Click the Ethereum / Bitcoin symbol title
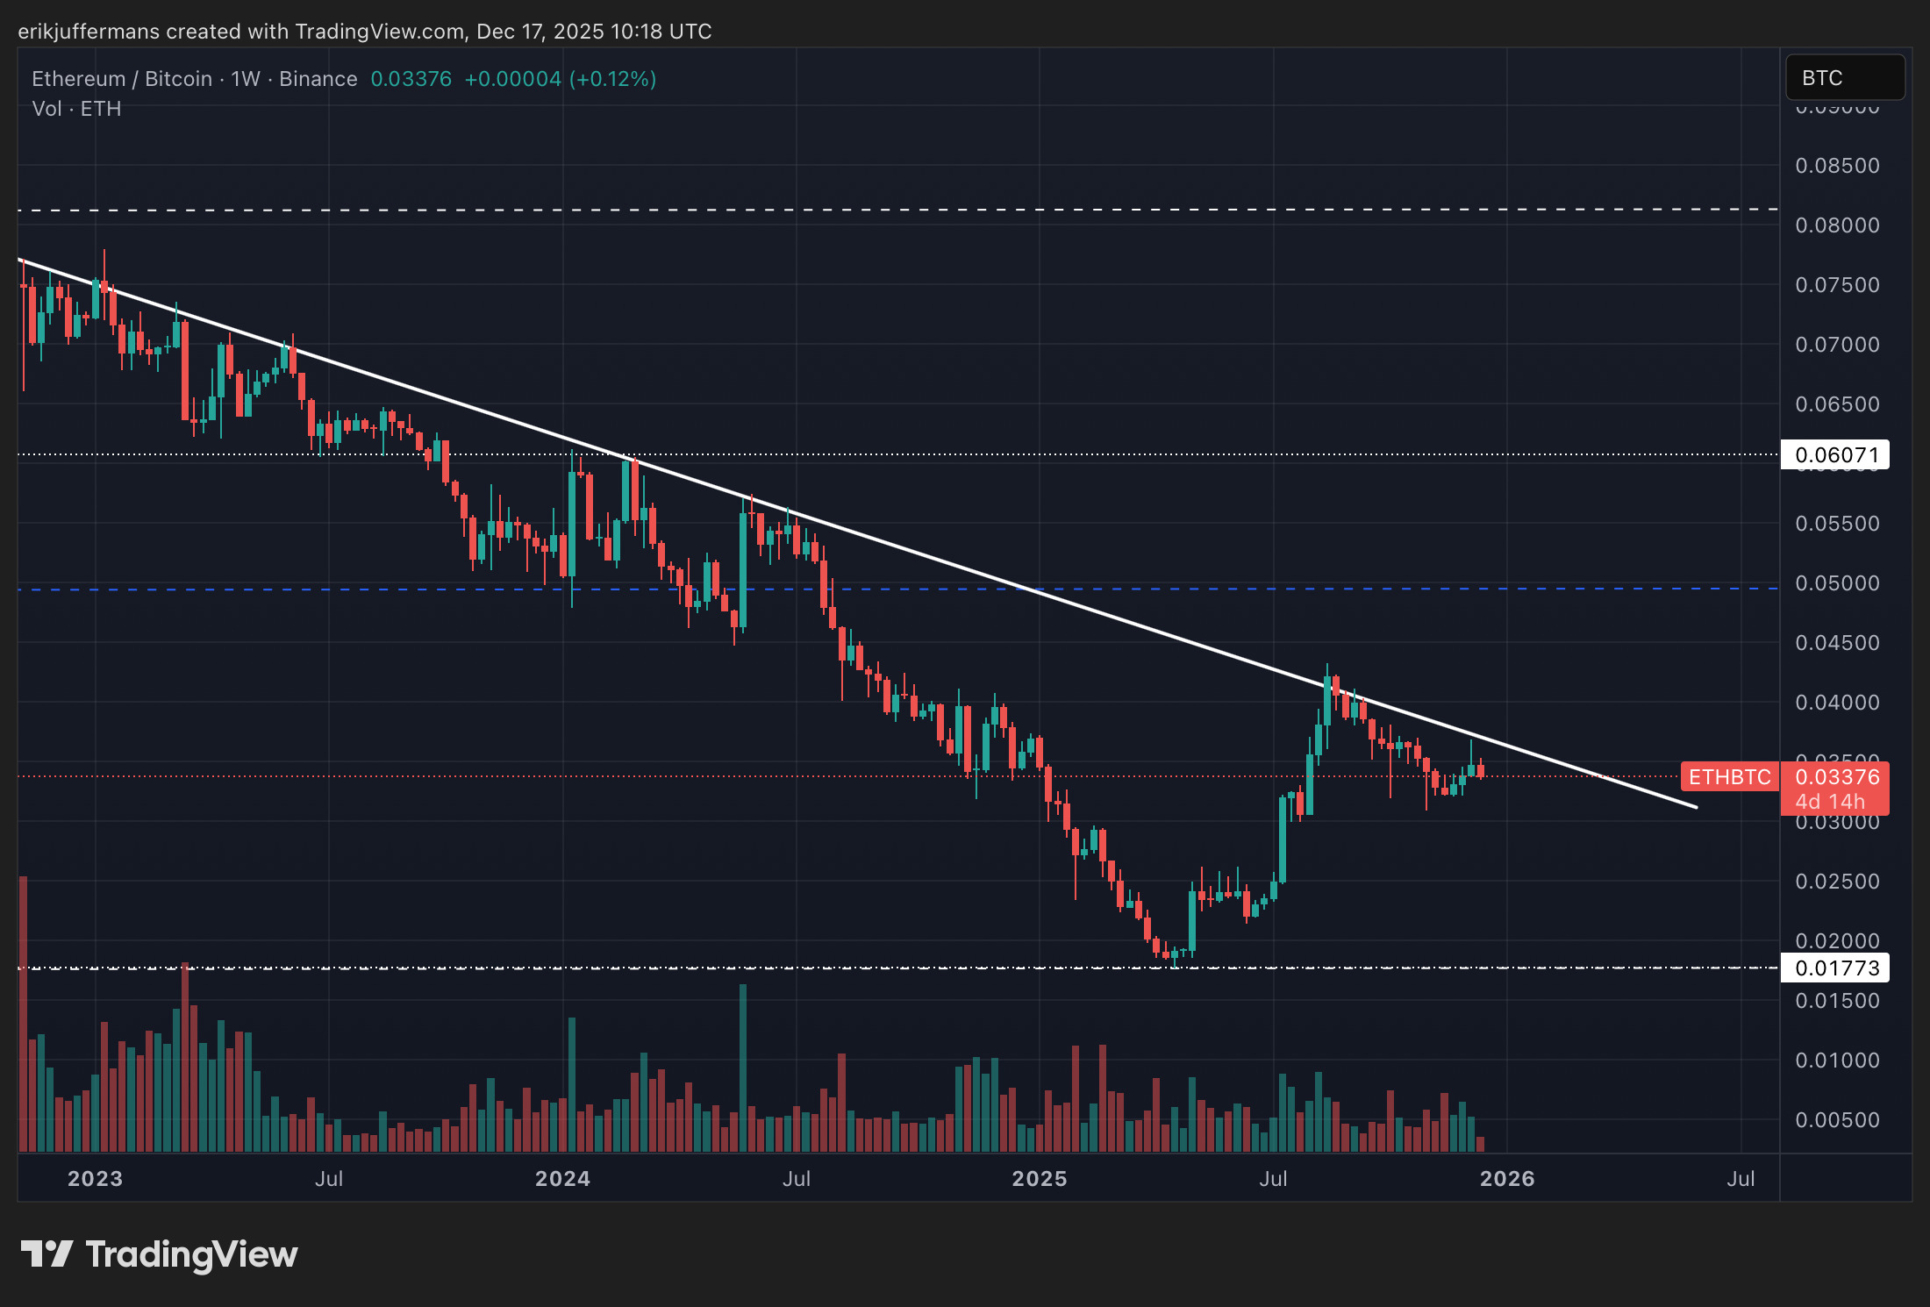Viewport: 1930px width, 1307px height. click(121, 79)
